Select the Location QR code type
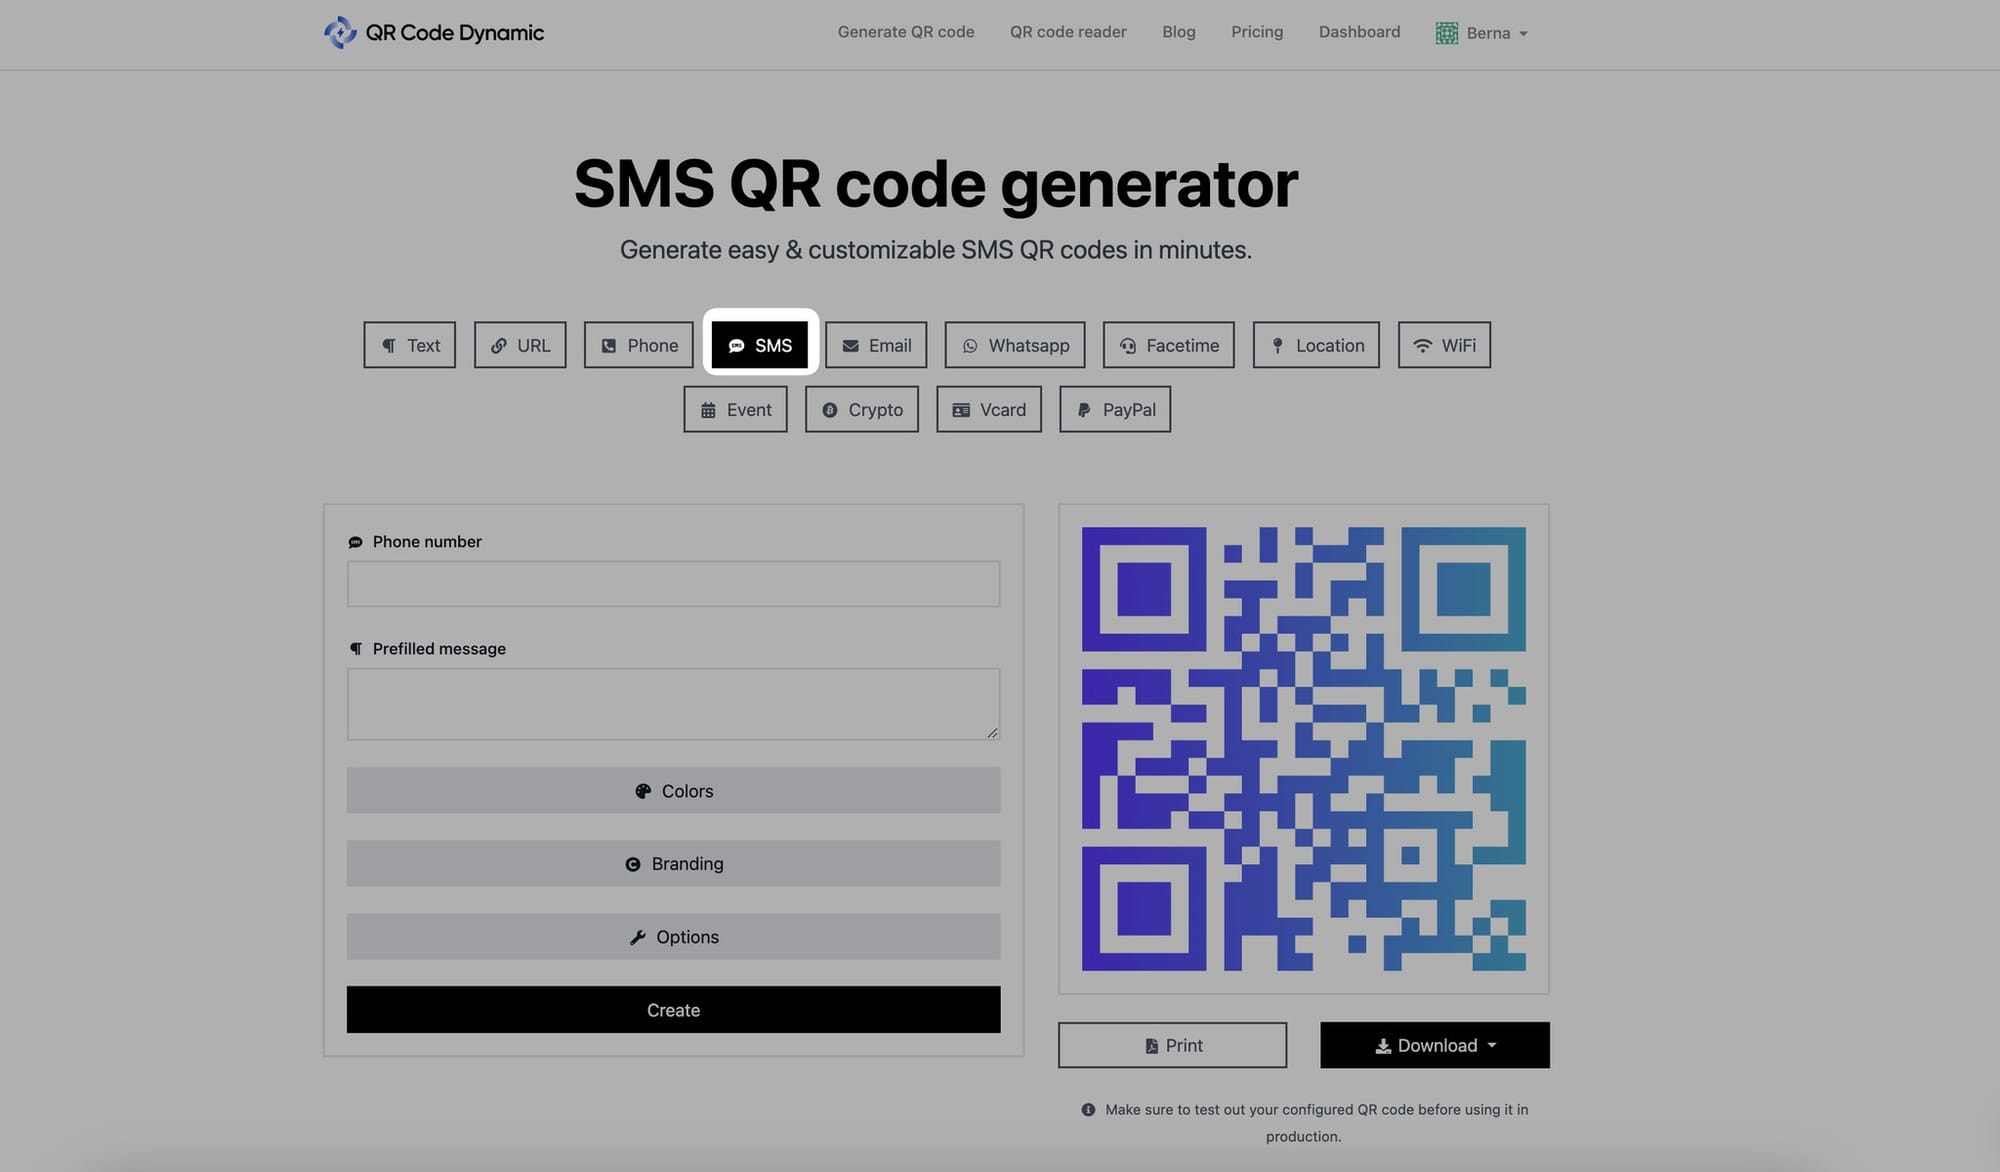 [x=1315, y=343]
